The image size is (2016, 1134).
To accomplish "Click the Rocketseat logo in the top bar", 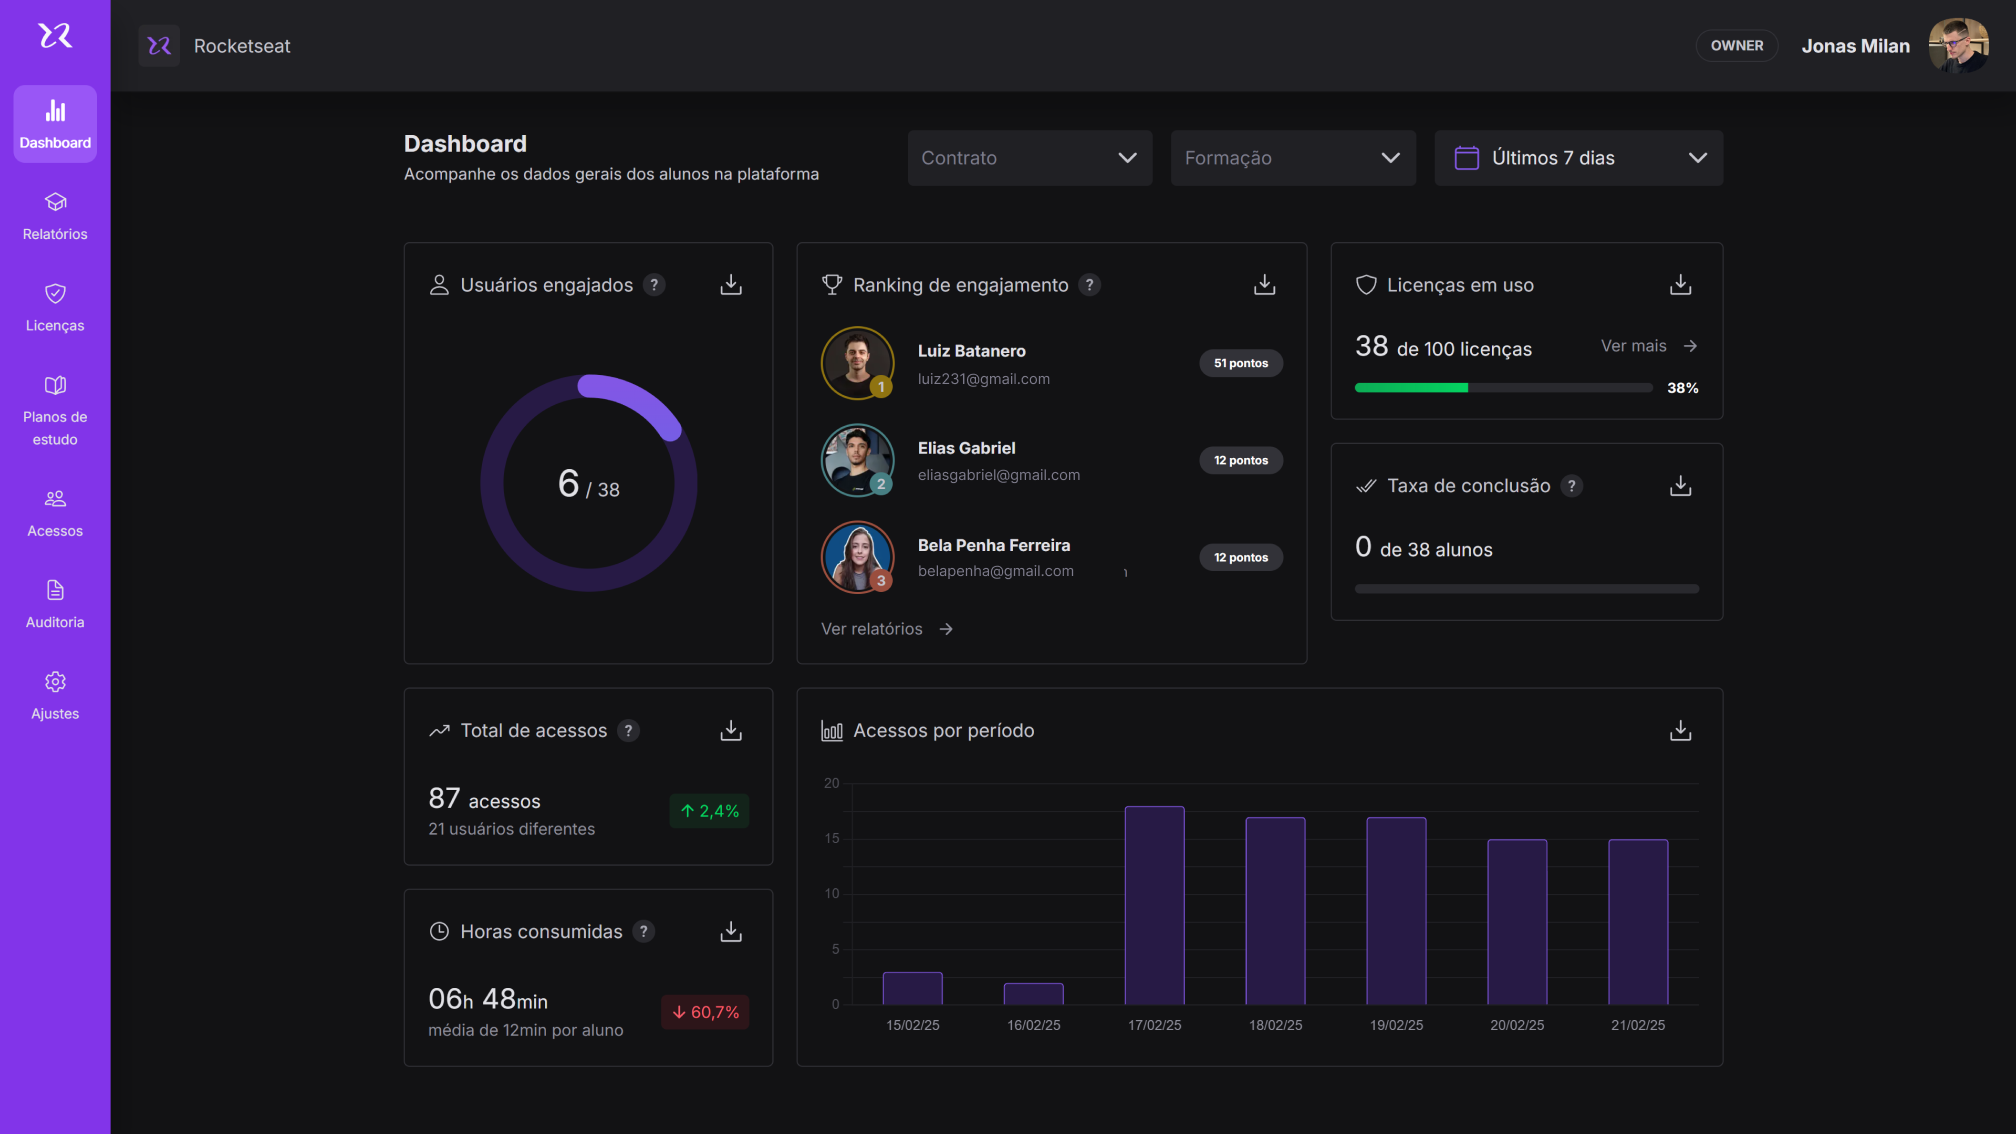I will click(160, 45).
